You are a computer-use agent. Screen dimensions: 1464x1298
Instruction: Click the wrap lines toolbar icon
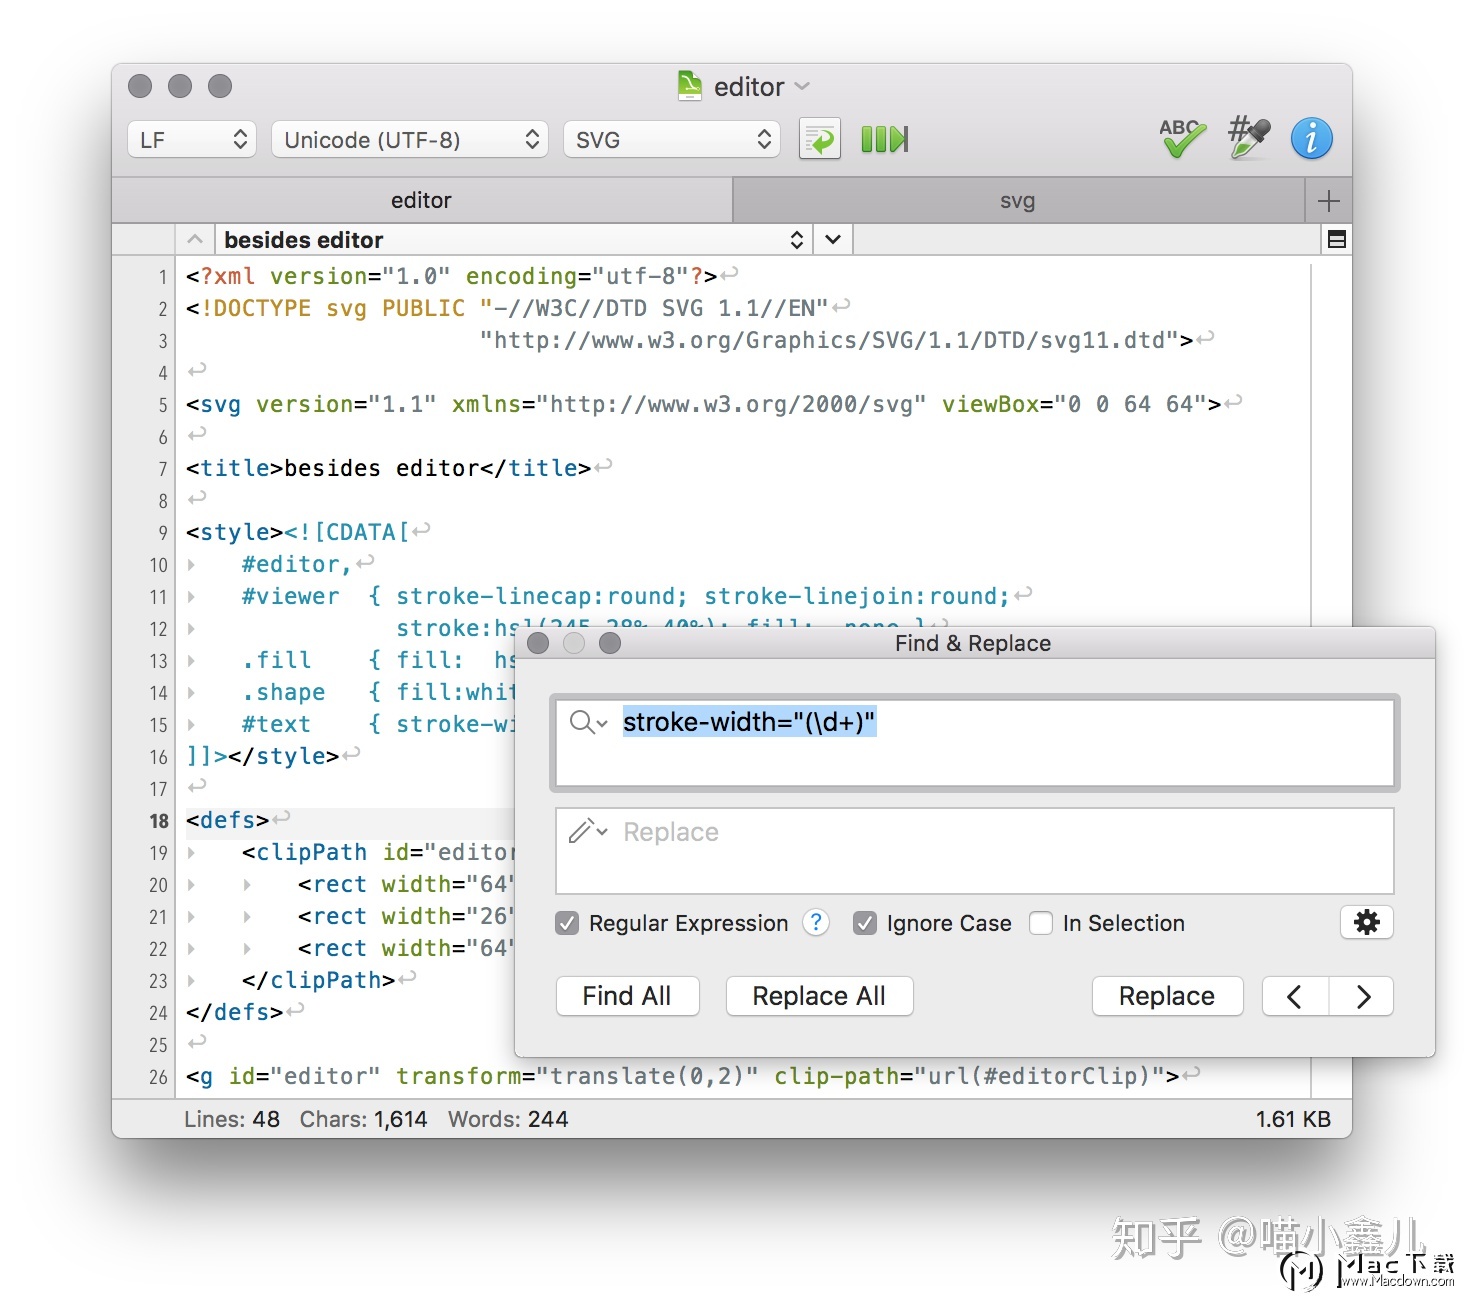click(x=818, y=139)
